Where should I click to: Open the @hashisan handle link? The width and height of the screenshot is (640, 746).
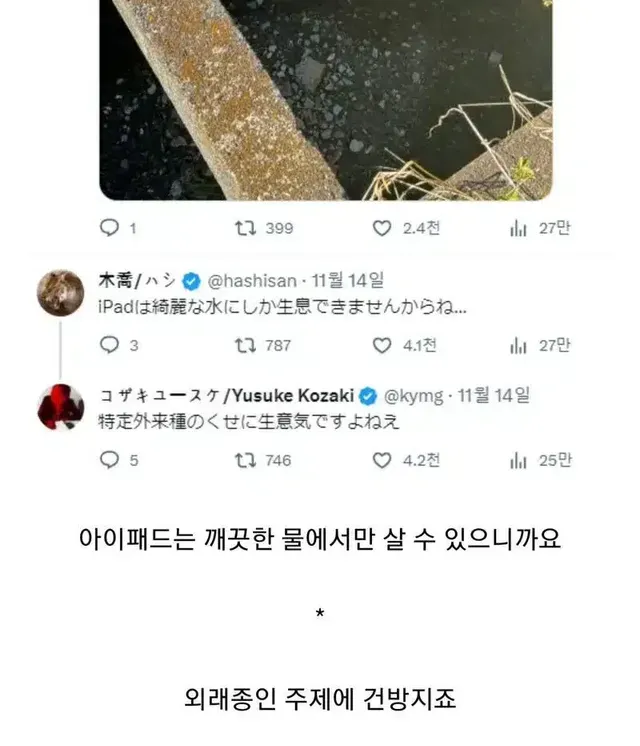(x=252, y=281)
